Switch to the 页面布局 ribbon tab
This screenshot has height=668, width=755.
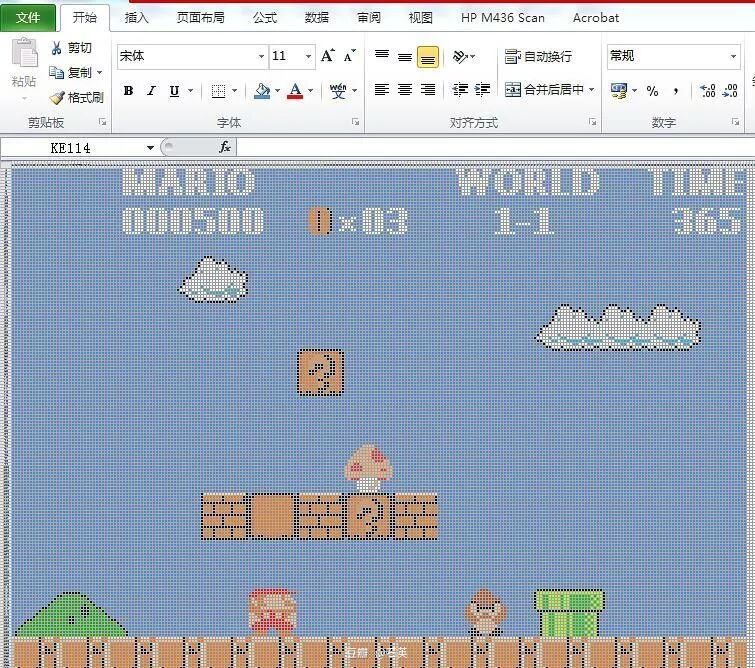[200, 18]
